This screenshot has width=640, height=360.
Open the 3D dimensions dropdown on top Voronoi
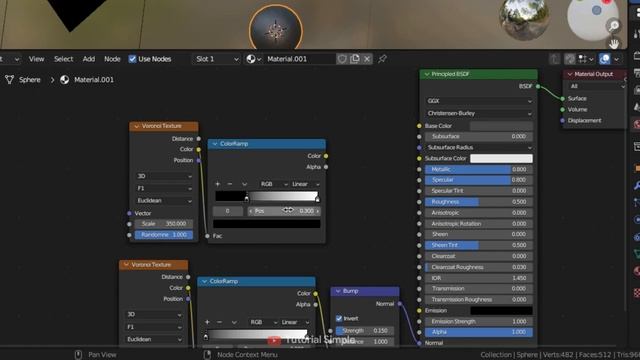tap(164, 176)
